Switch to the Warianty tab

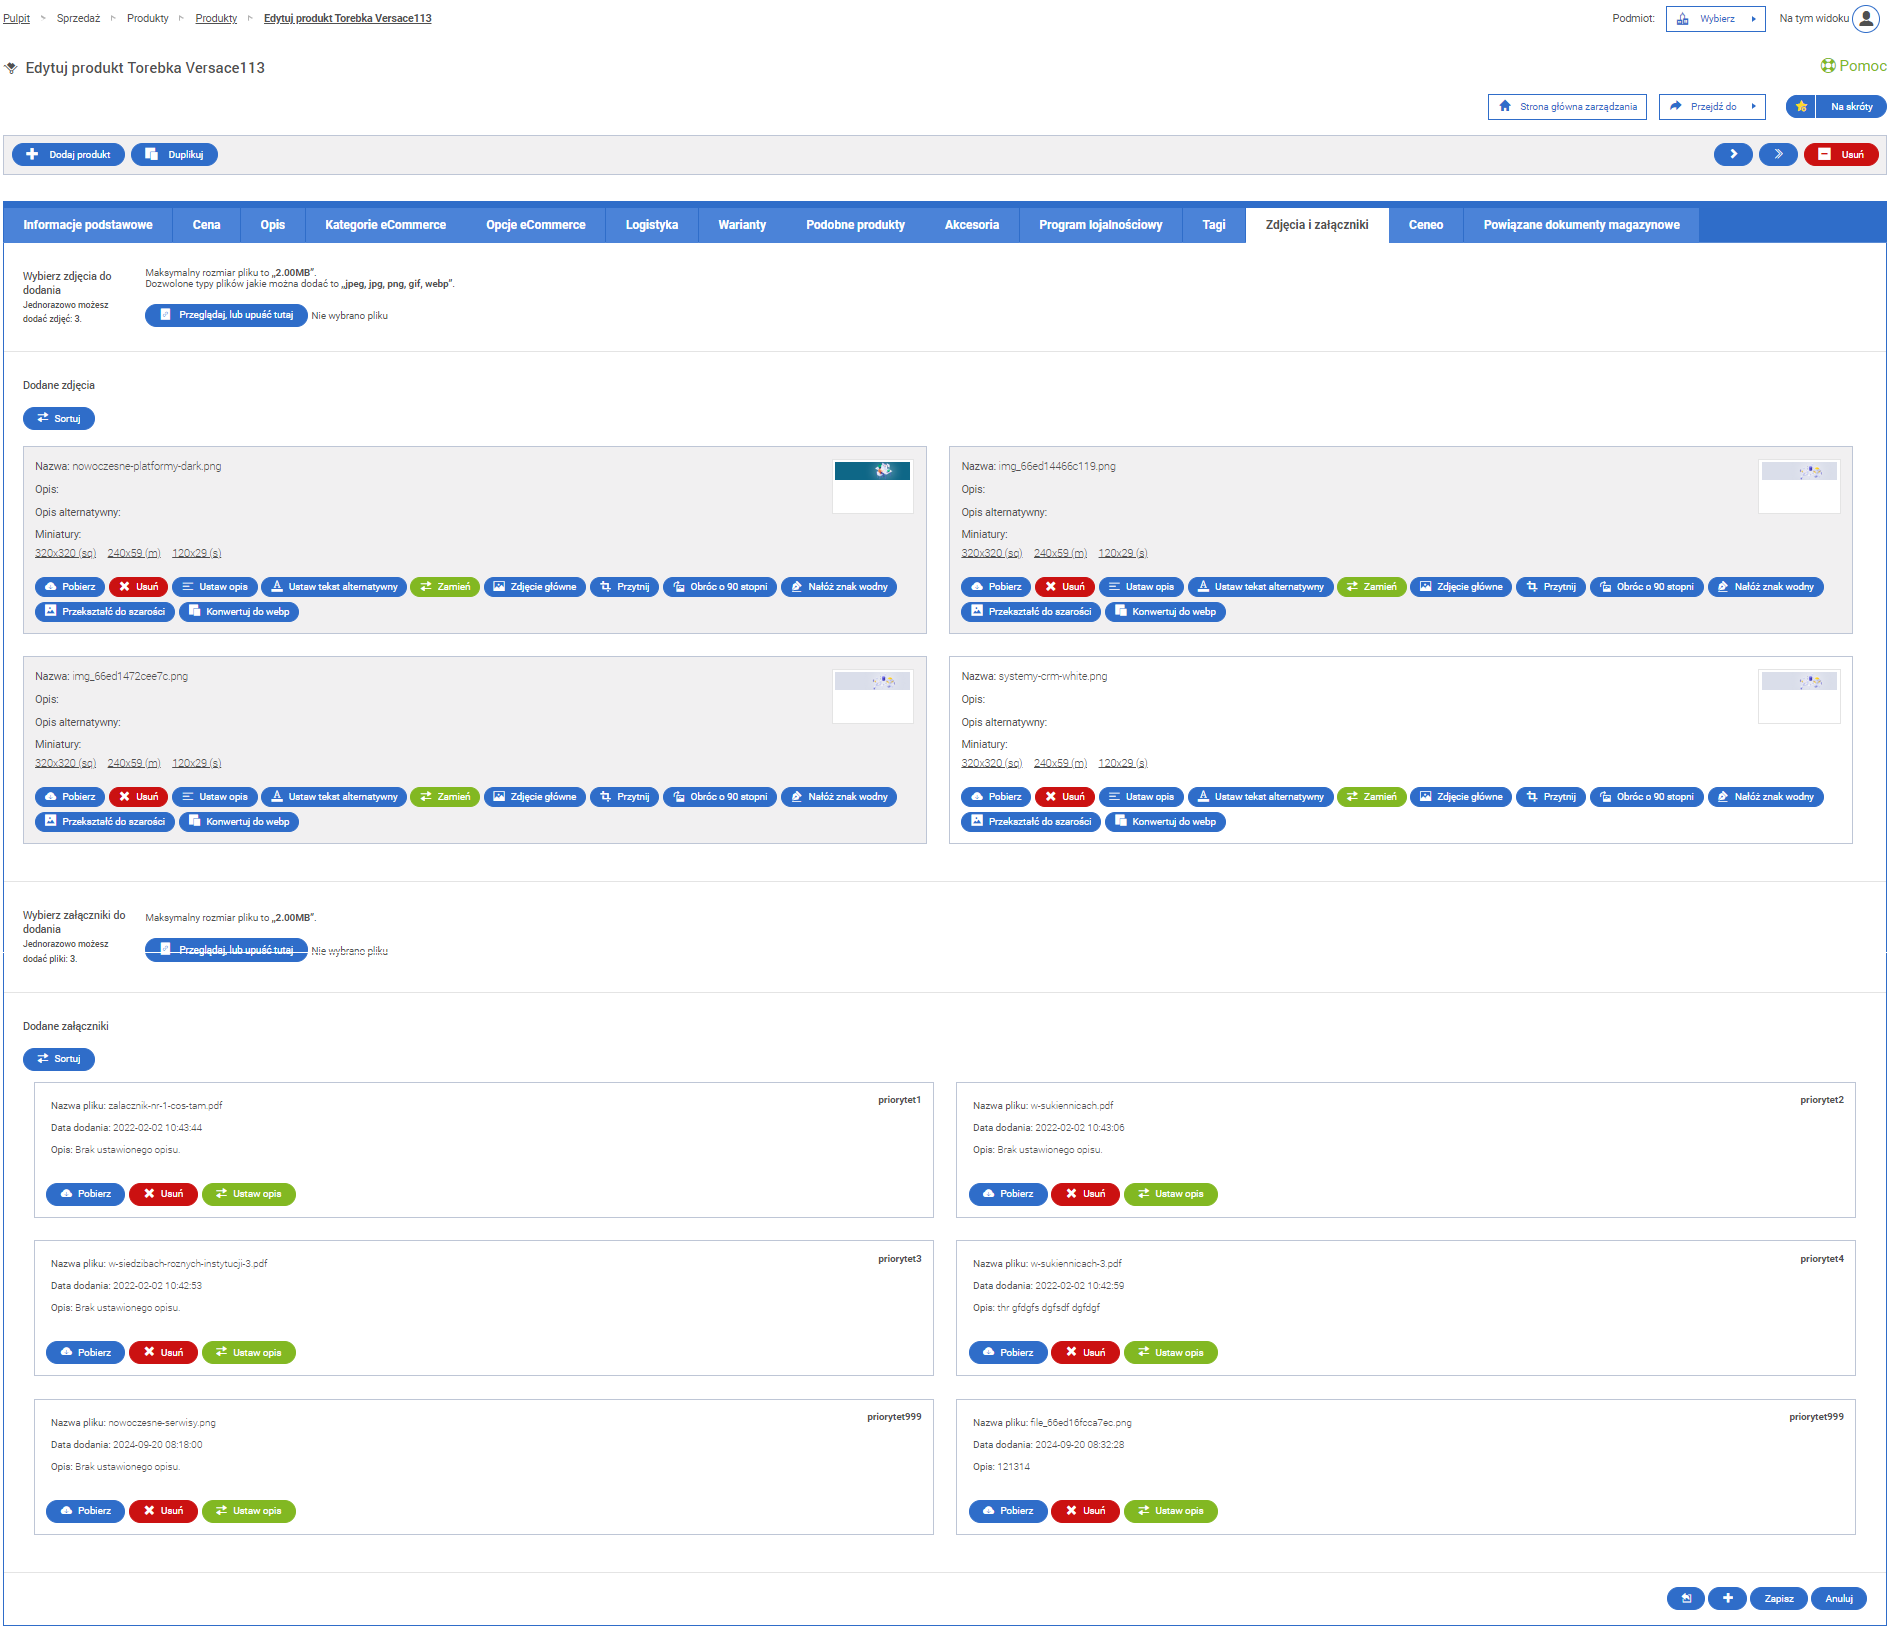point(741,225)
